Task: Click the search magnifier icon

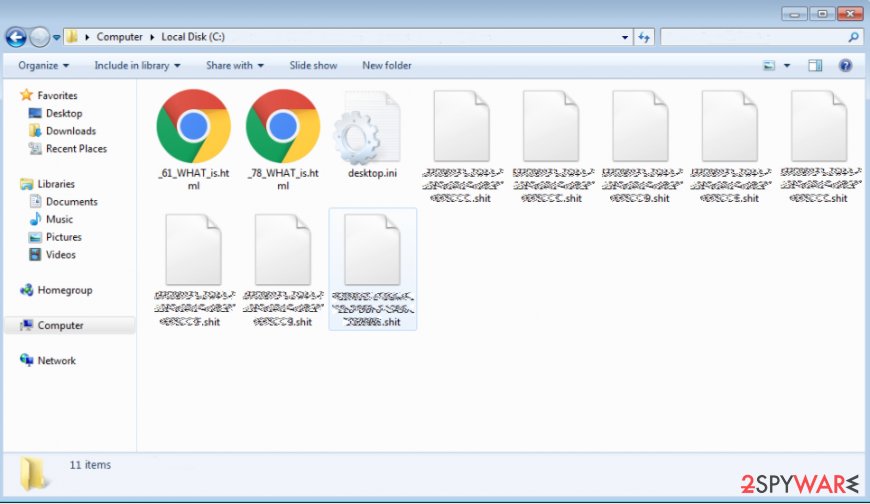Action: [853, 37]
